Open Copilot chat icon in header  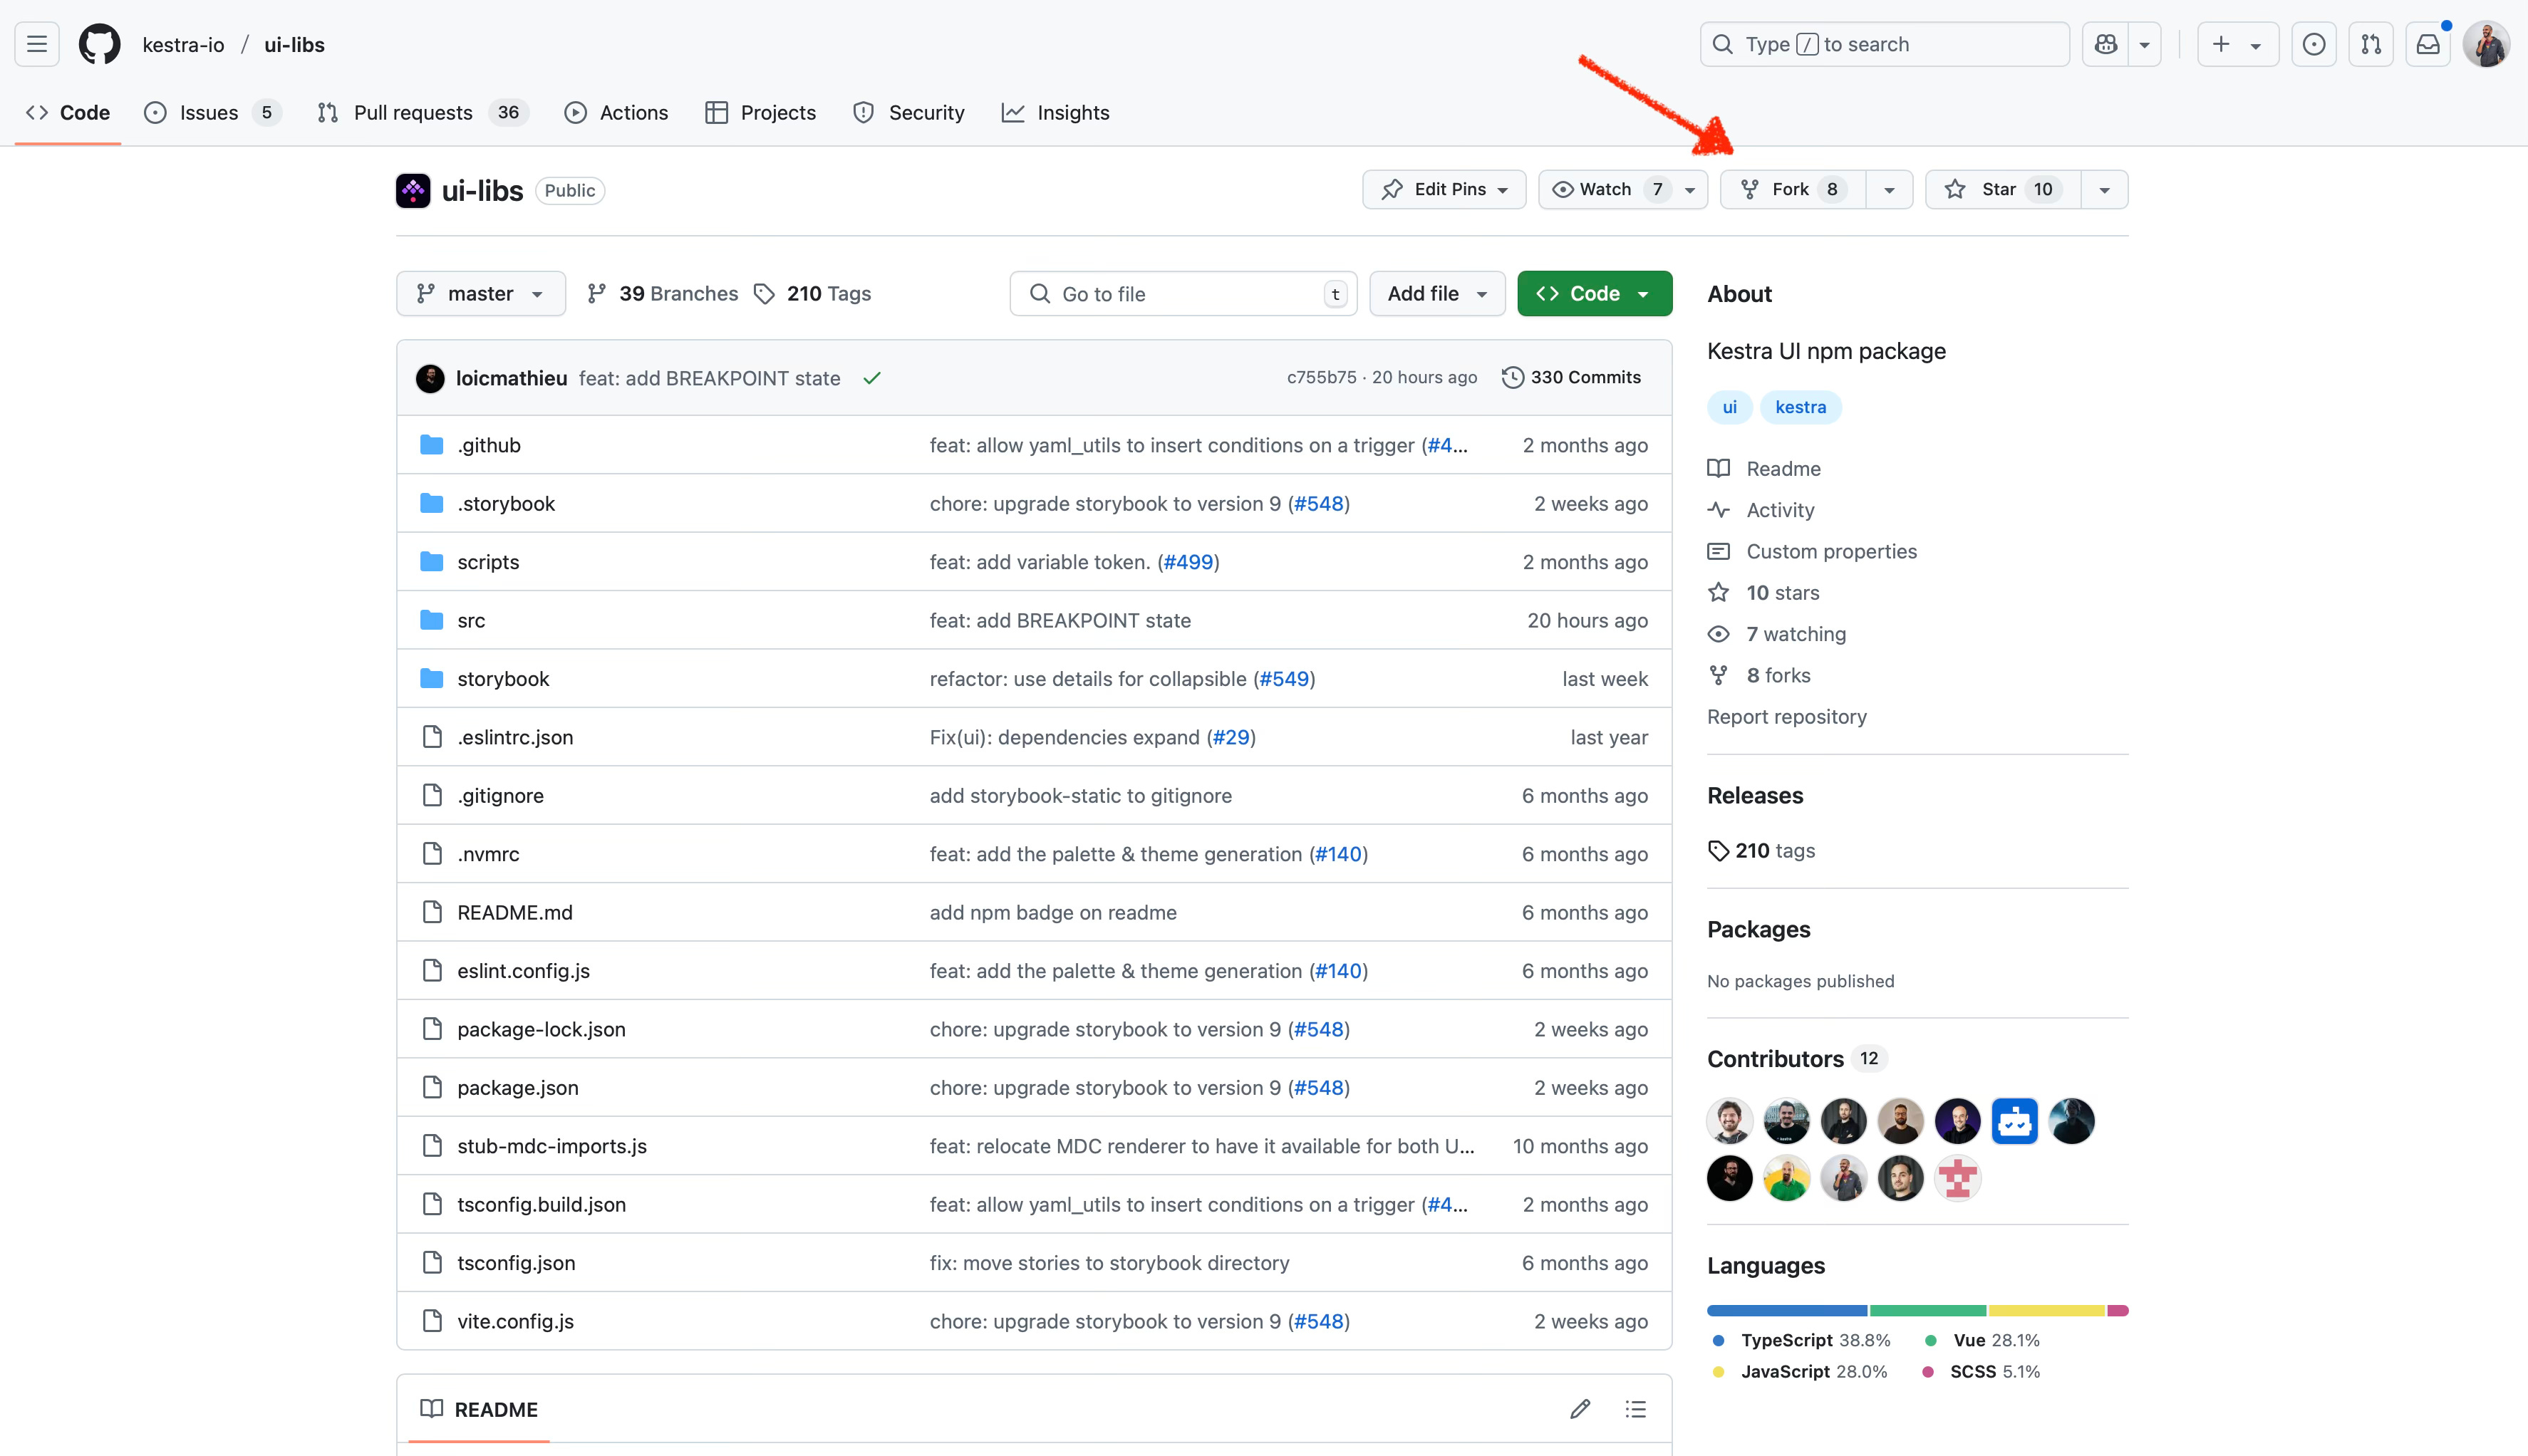(x=2105, y=44)
